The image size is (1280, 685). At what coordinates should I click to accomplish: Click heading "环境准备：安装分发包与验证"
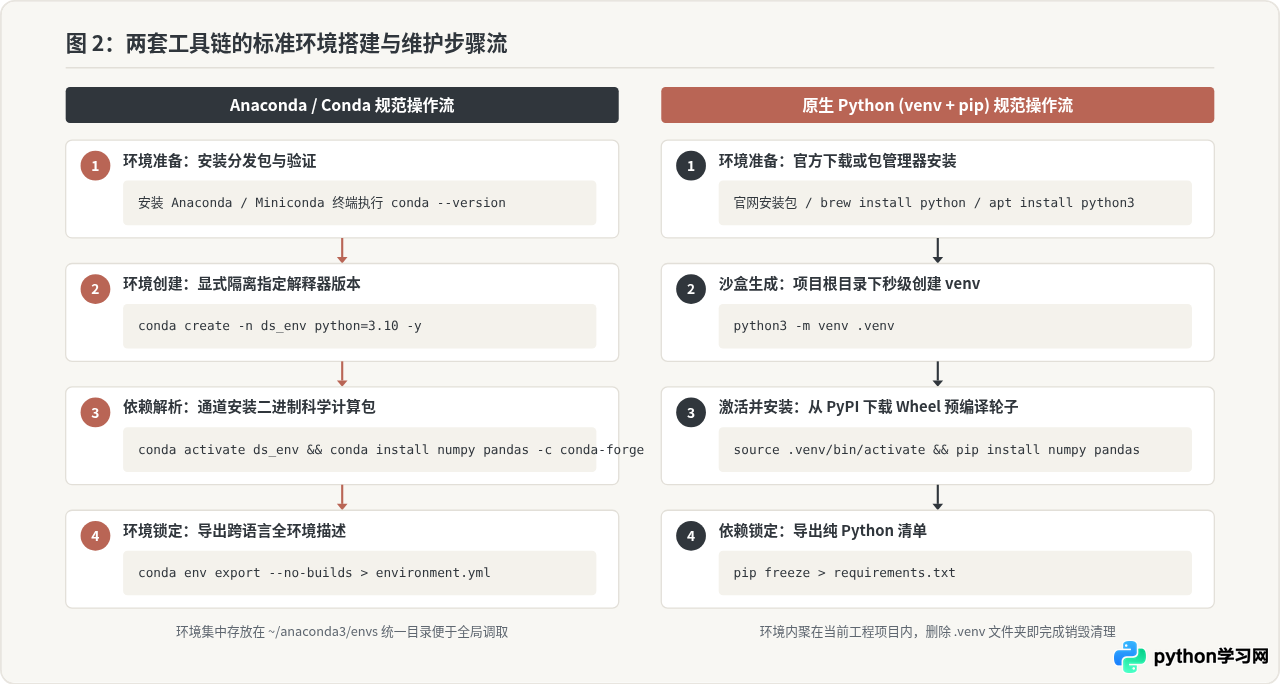[x=219, y=161]
